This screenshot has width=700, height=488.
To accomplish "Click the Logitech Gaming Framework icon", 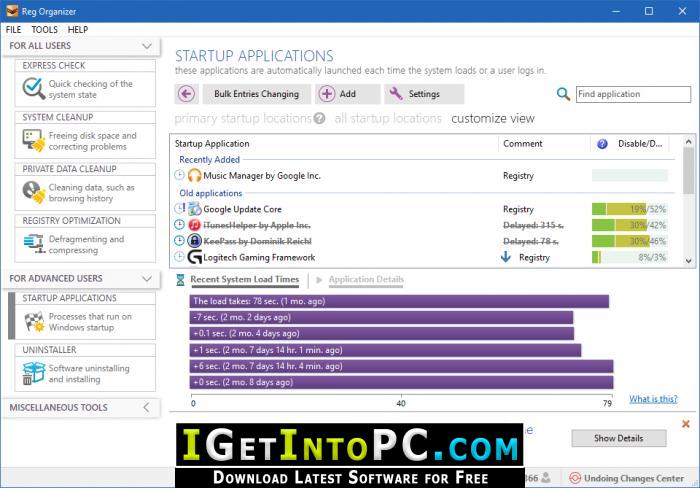I will [195, 257].
